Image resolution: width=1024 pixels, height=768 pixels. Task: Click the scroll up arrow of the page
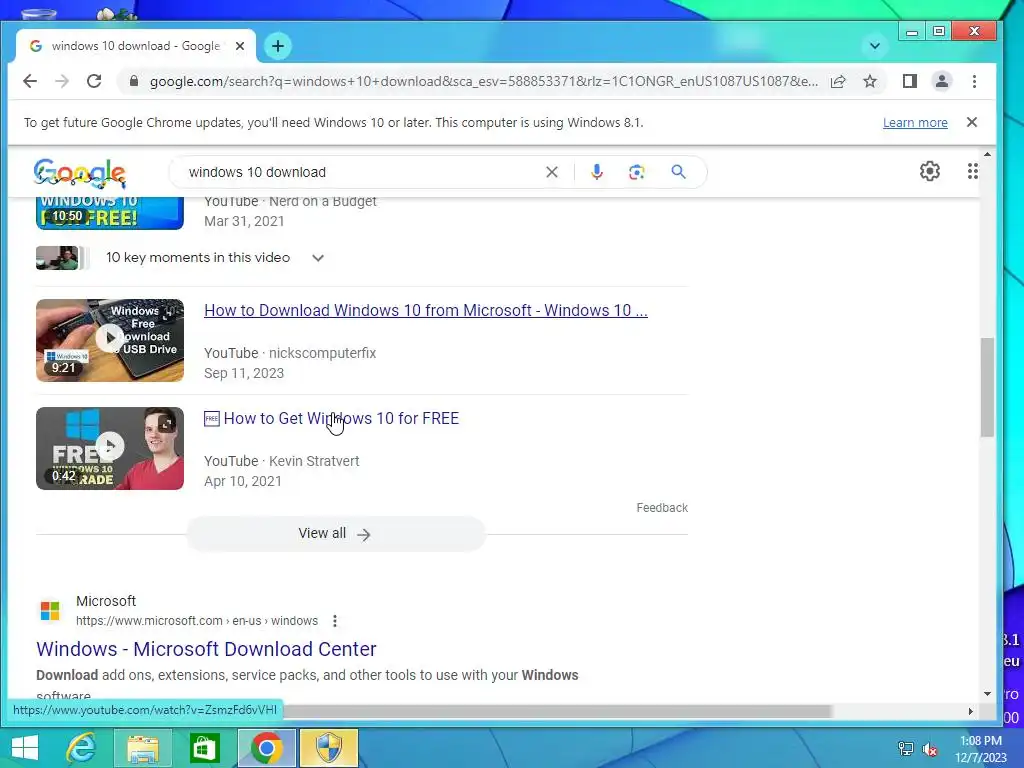[987, 155]
